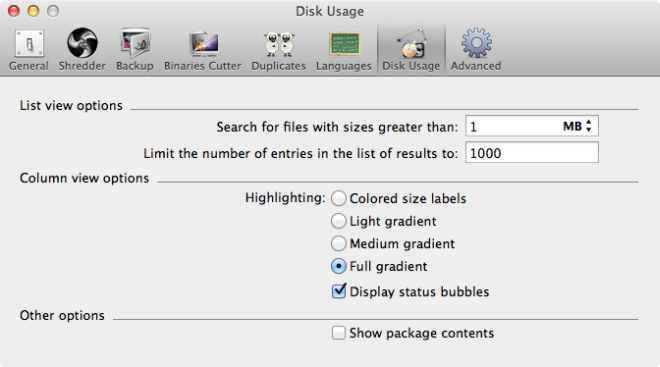Click the results limit field showing 1000
The width and height of the screenshot is (660, 367).
tap(532, 152)
